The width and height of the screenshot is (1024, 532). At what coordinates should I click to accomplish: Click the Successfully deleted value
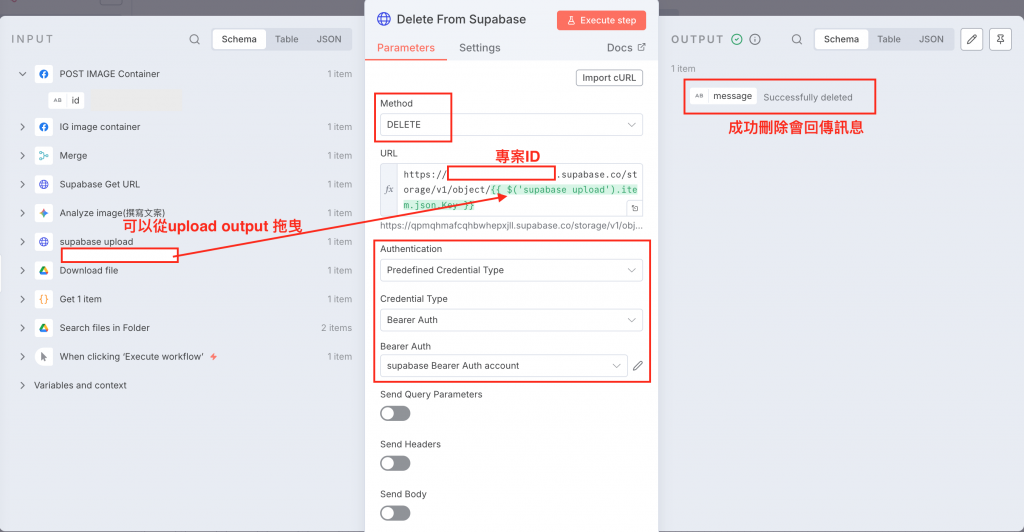coord(808,97)
